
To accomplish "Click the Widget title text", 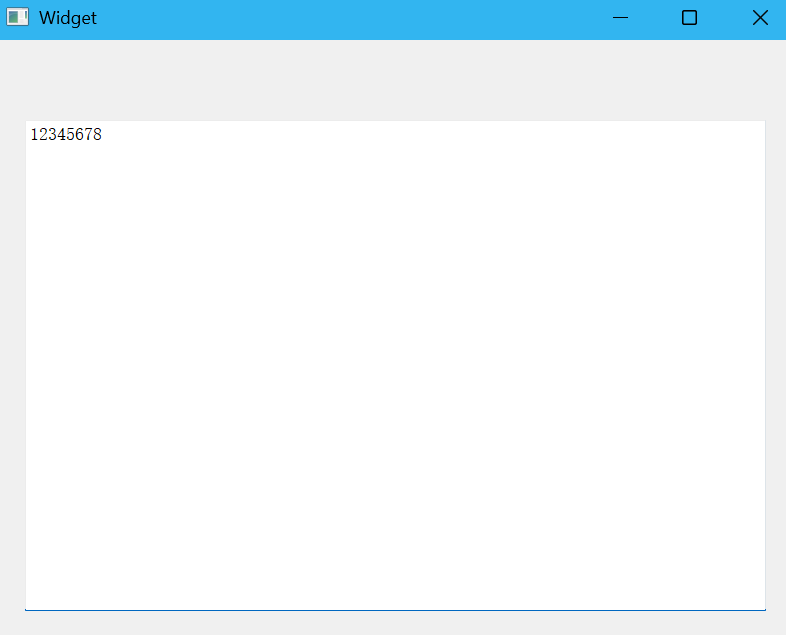I will tap(68, 18).
